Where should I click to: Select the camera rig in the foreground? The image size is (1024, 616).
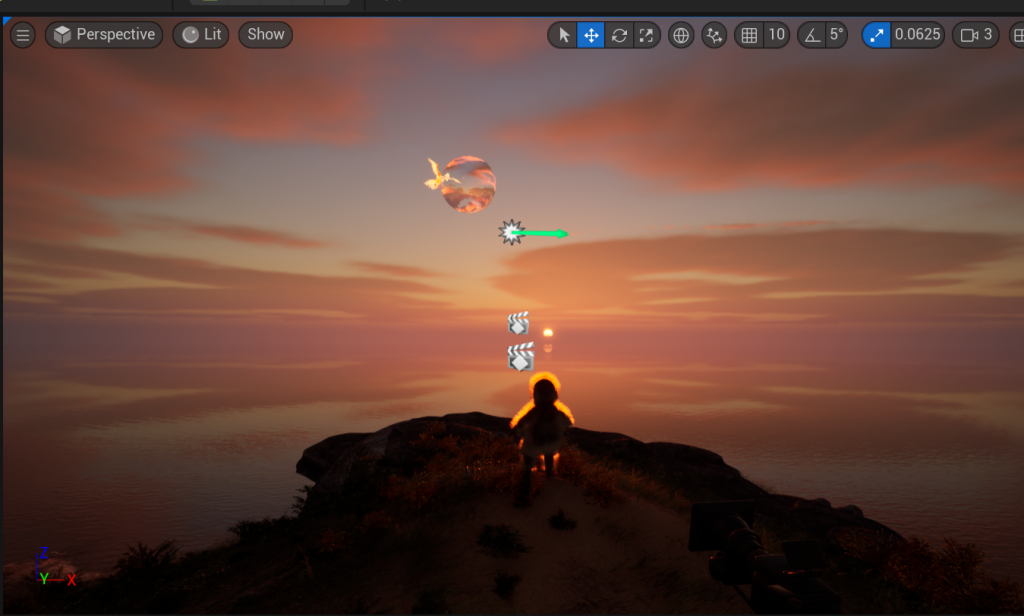(x=764, y=555)
